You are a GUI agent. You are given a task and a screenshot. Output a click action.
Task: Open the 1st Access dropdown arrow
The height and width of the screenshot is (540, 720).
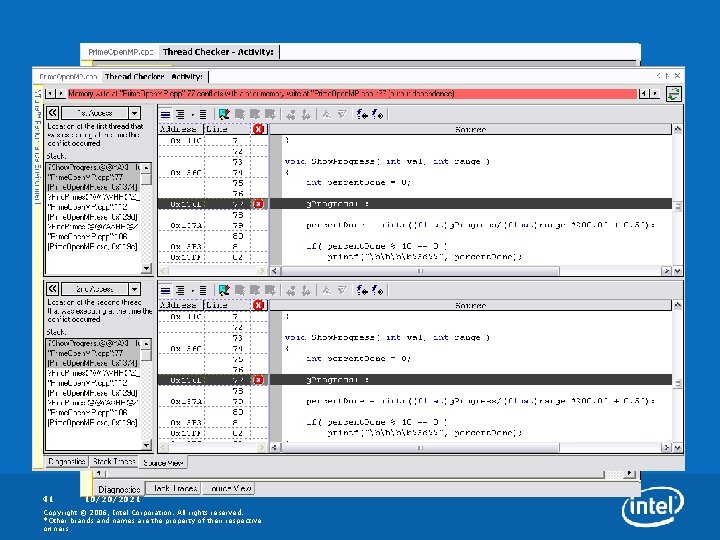(135, 113)
